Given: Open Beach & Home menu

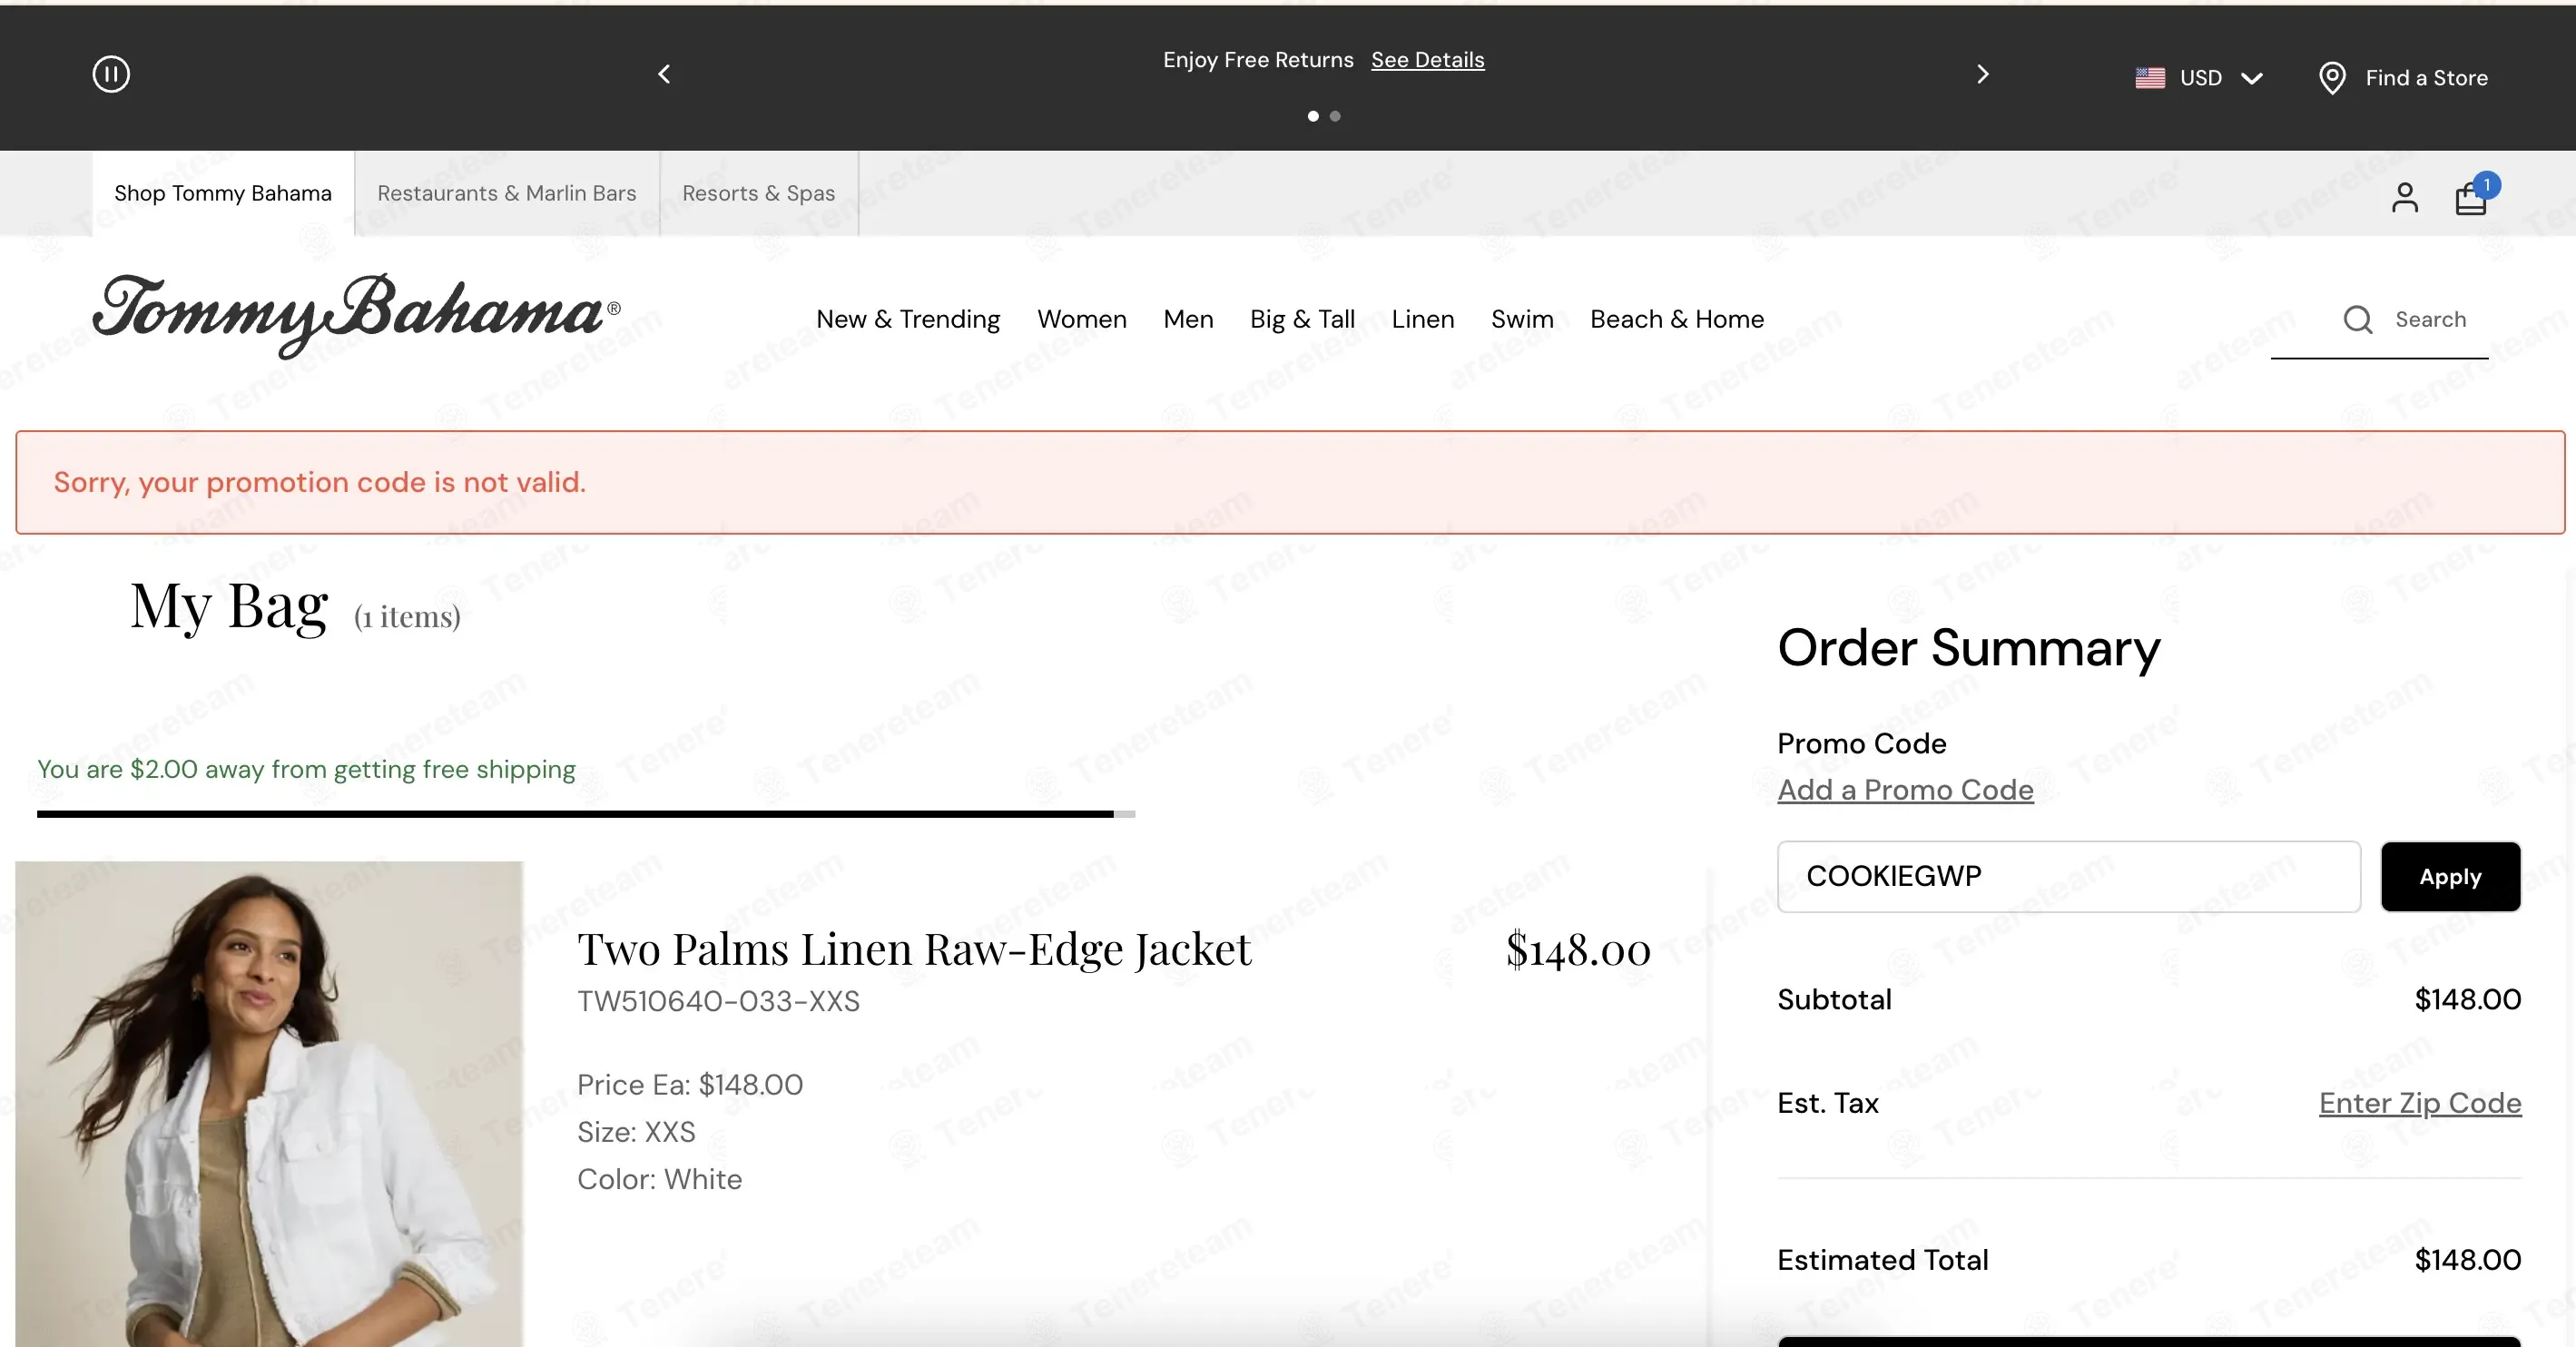Looking at the screenshot, I should [x=1677, y=319].
